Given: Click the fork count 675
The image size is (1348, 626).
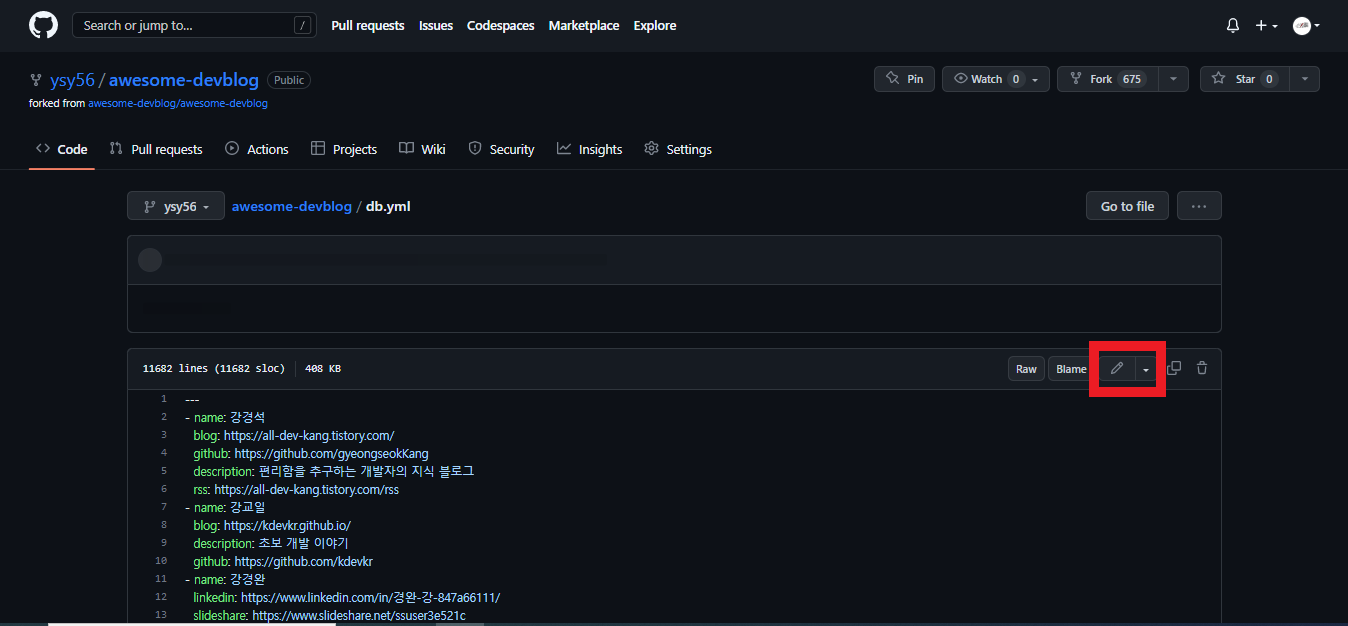Looking at the screenshot, I should click(x=1132, y=79).
